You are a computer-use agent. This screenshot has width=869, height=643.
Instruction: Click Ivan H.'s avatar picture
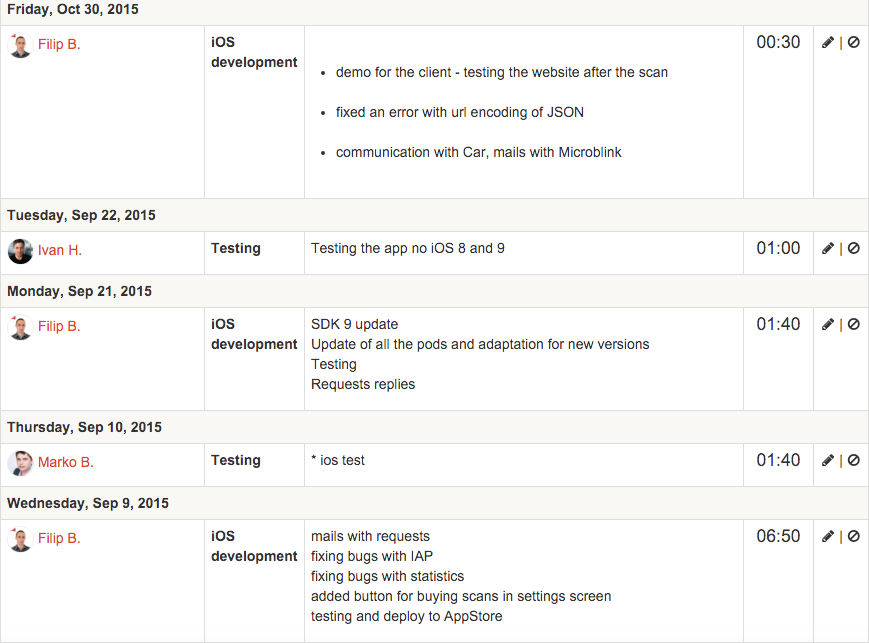click(x=20, y=251)
